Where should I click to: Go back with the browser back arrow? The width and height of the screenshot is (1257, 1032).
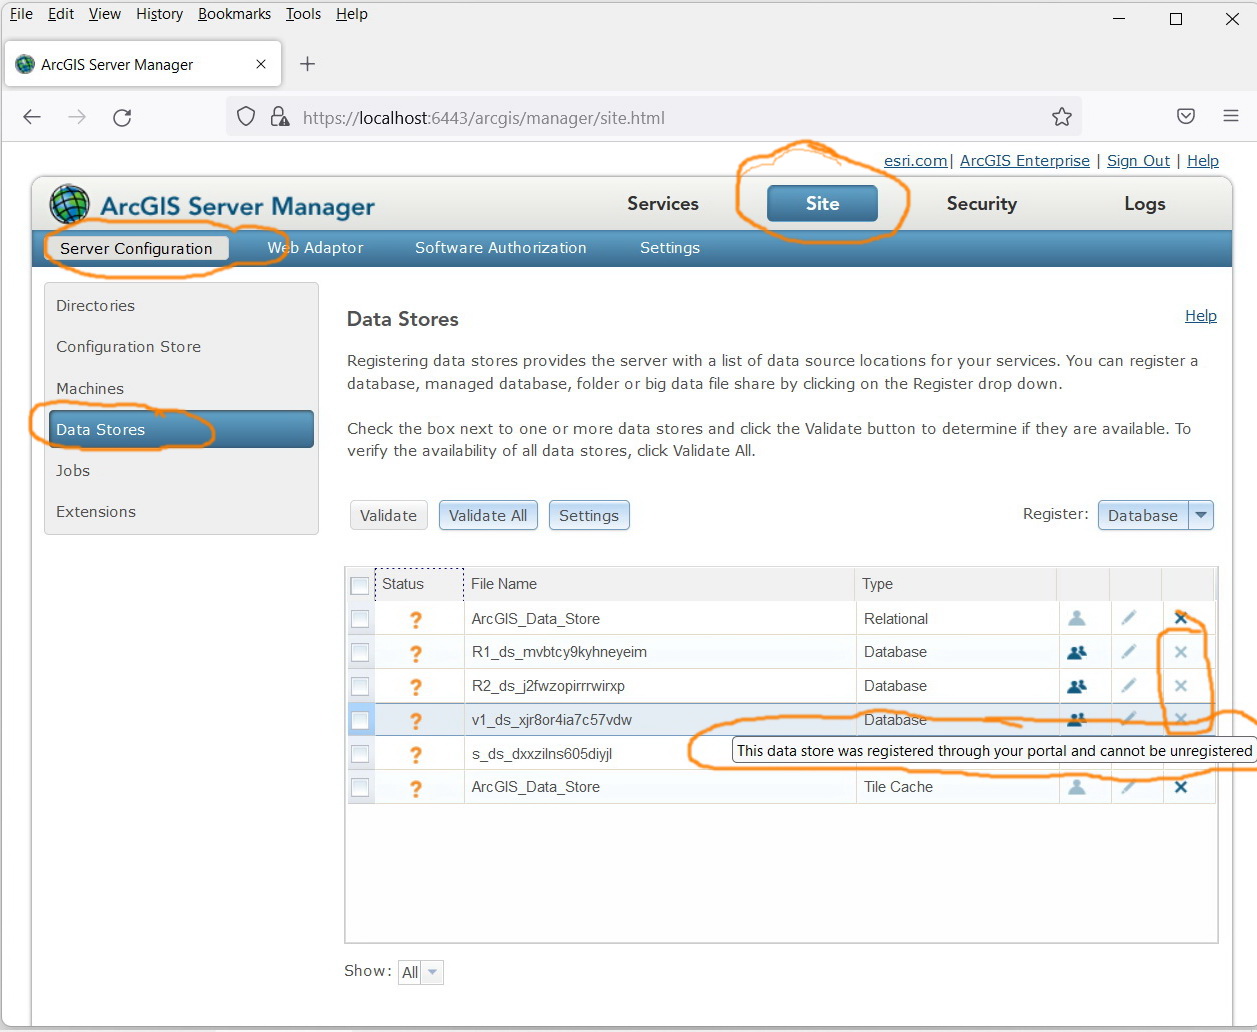pyautogui.click(x=32, y=117)
